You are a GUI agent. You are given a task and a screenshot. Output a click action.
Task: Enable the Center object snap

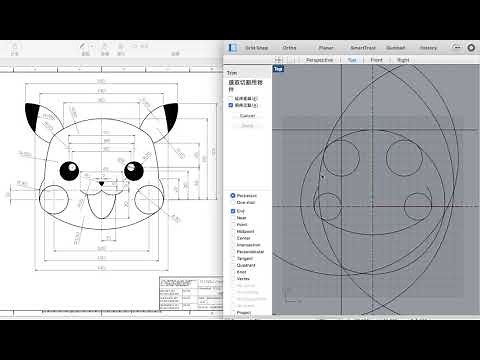click(x=233, y=238)
